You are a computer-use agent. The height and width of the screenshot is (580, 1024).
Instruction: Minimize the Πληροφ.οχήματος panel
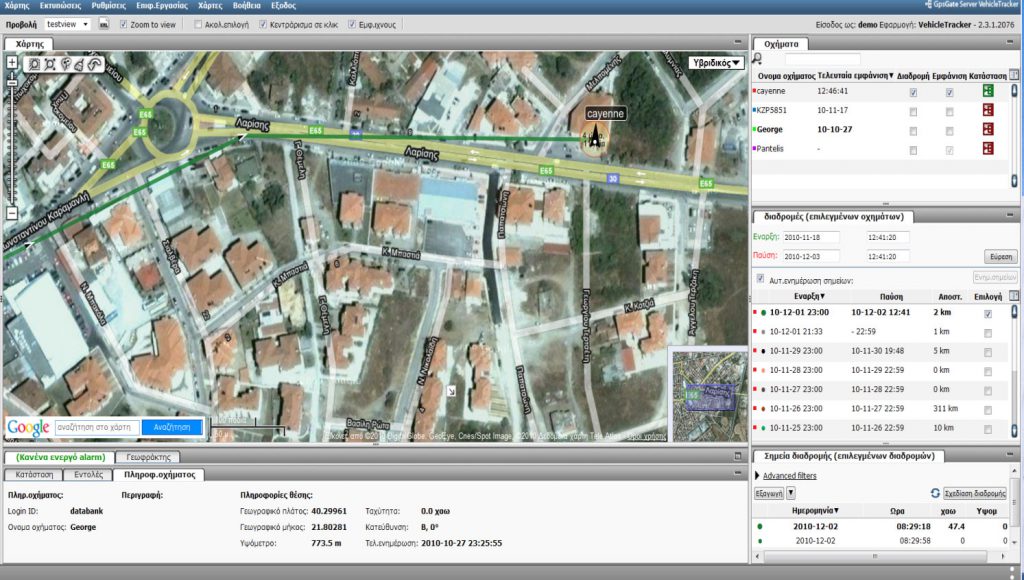[738, 472]
